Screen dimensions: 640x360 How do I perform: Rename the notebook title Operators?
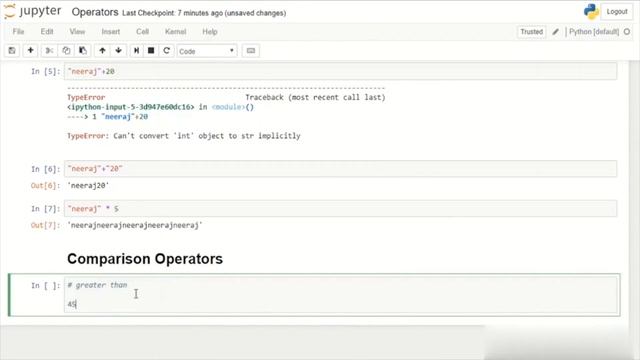pyautogui.click(x=95, y=12)
